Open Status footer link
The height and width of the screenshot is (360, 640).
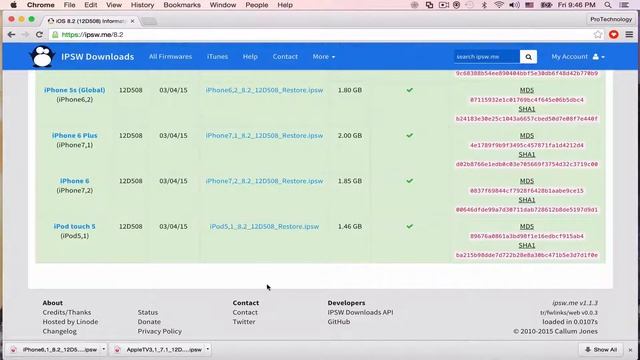pyautogui.click(x=148, y=312)
